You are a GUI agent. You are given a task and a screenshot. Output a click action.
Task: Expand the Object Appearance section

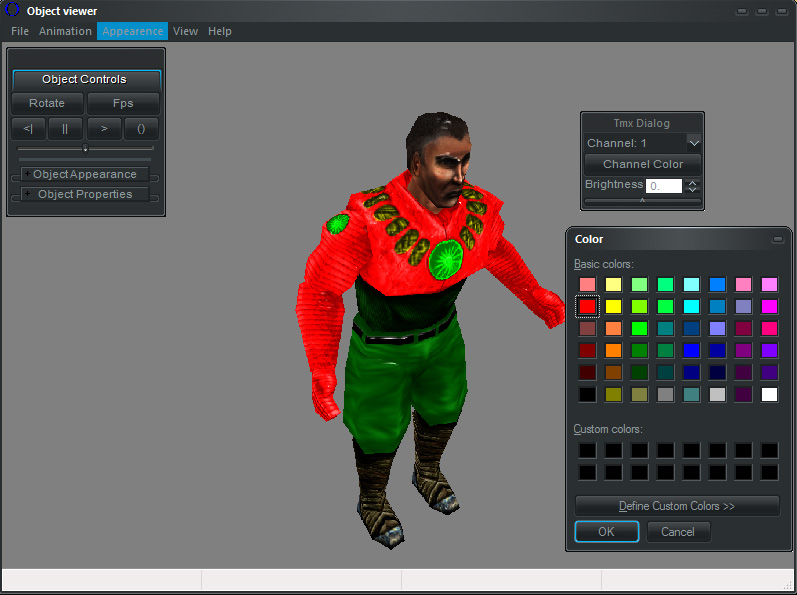85,174
